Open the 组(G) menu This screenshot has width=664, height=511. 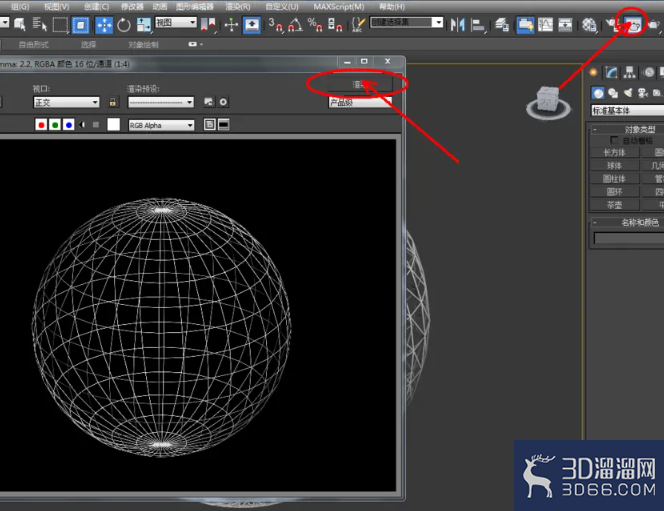(20, 6)
